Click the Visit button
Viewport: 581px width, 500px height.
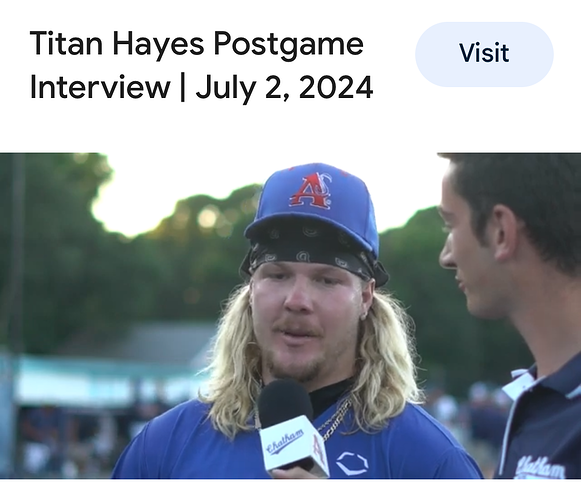[484, 54]
